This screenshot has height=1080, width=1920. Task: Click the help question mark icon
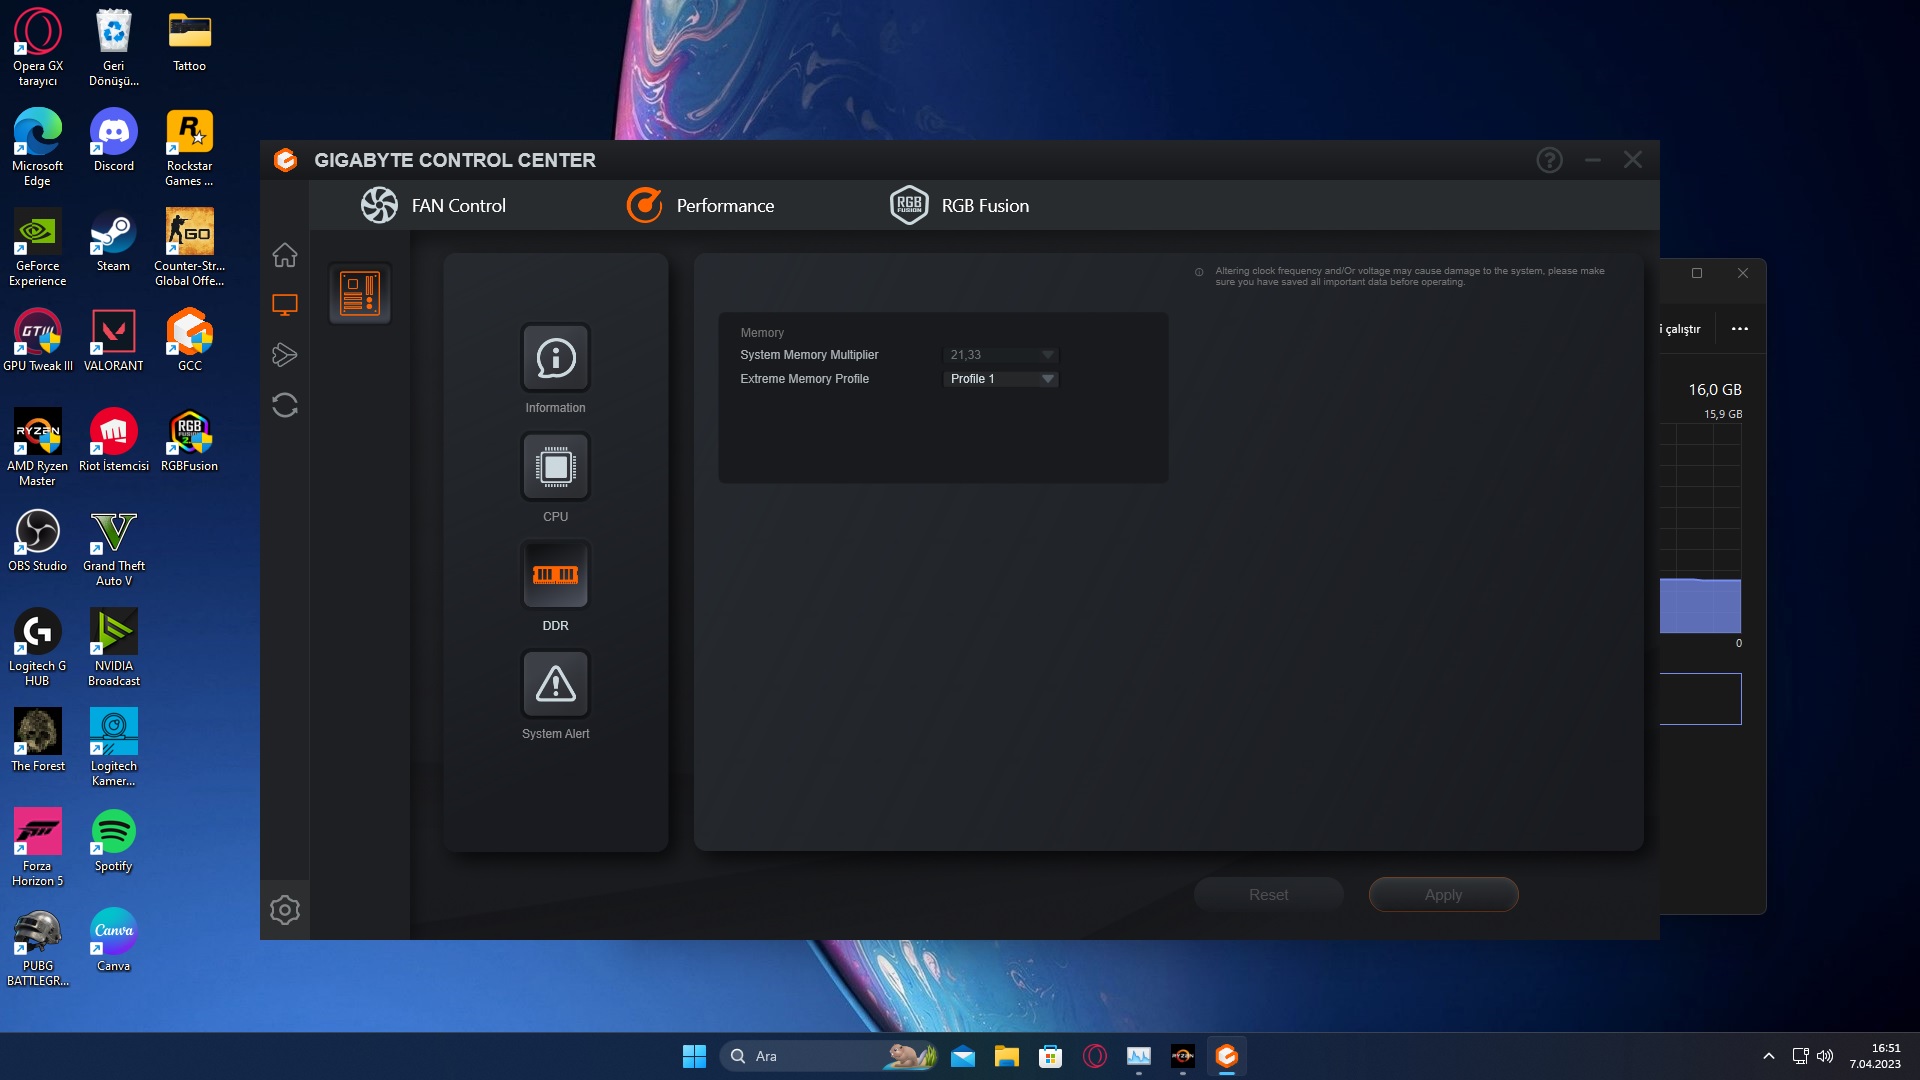coord(1549,160)
